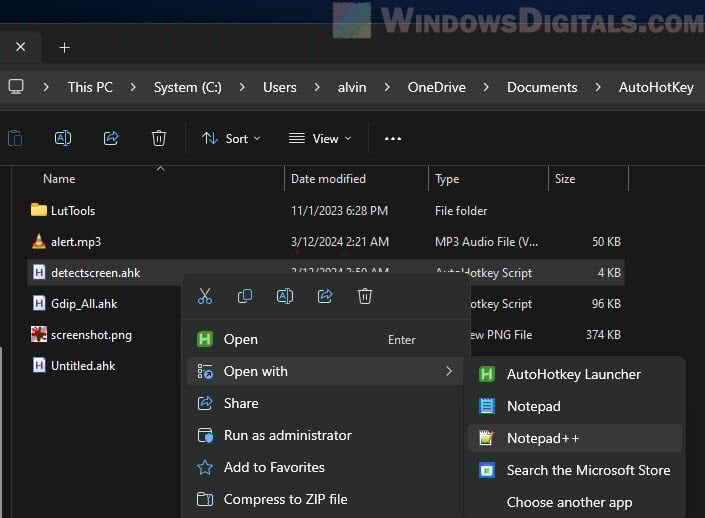Select Compress to ZIP file

[325, 499]
